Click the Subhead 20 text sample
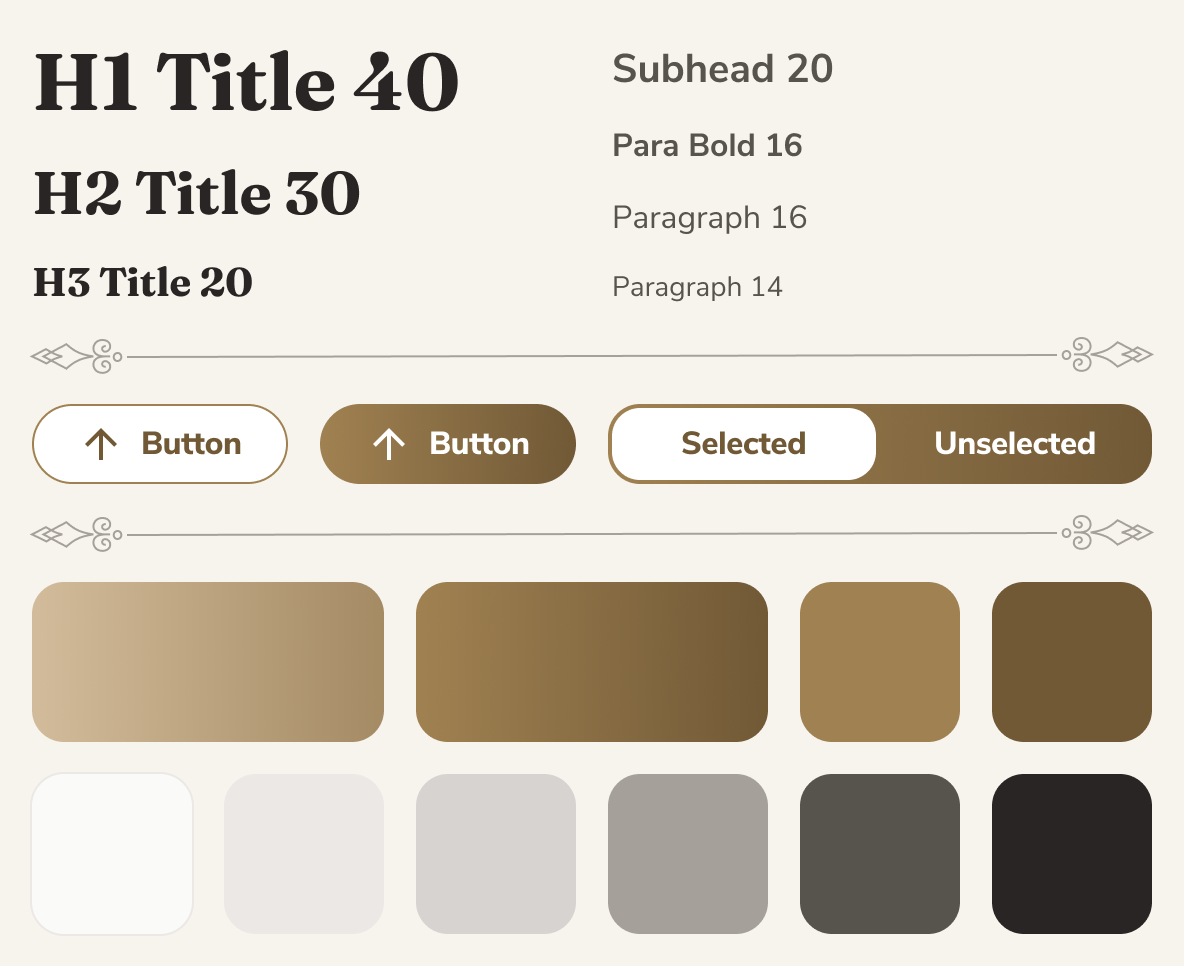 pyautogui.click(x=722, y=69)
